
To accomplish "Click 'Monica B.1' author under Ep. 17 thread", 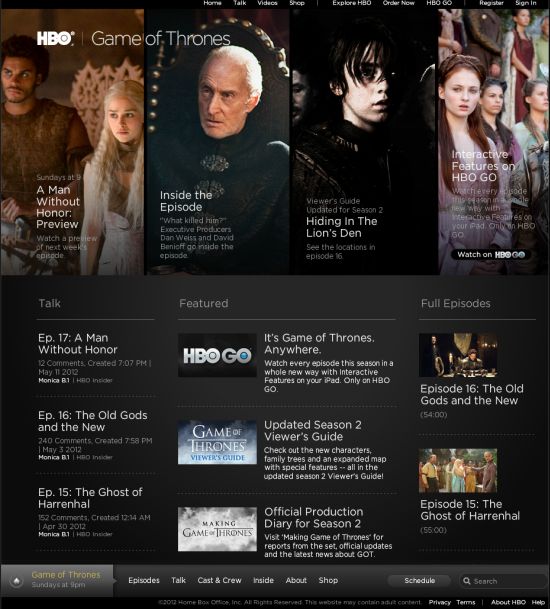I will pyautogui.click(x=54, y=380).
